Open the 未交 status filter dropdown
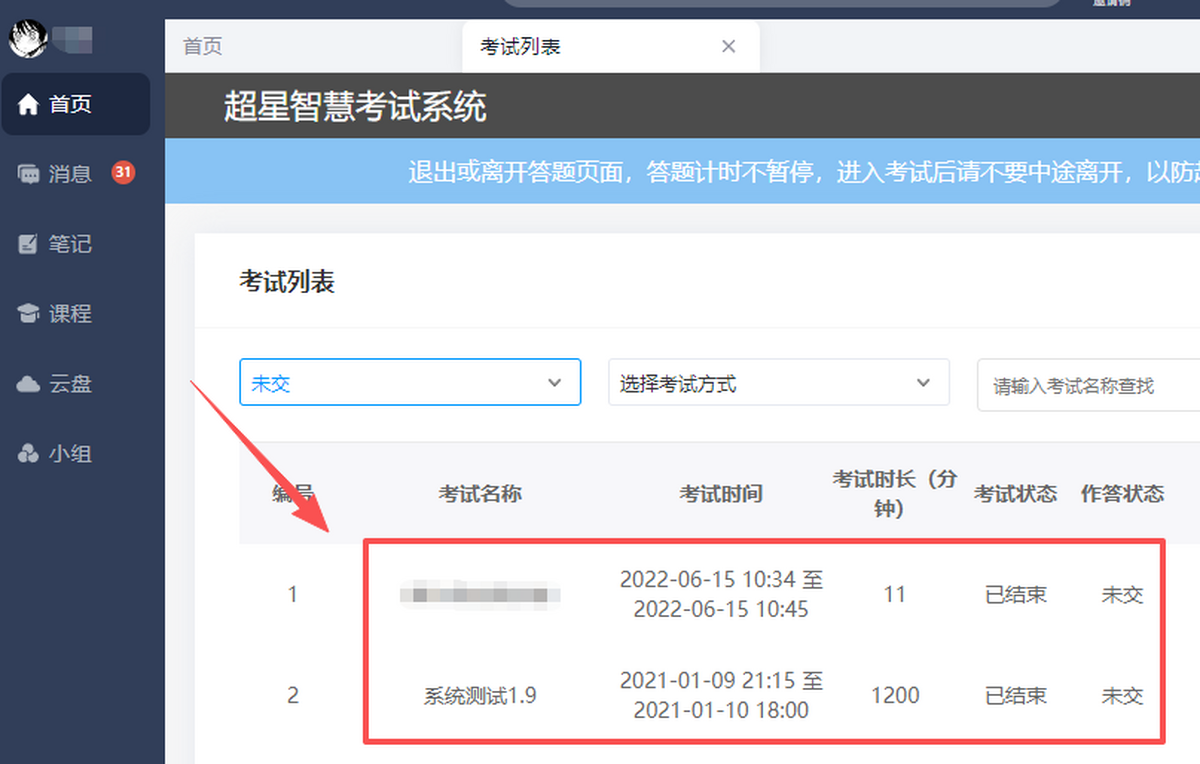 410,382
